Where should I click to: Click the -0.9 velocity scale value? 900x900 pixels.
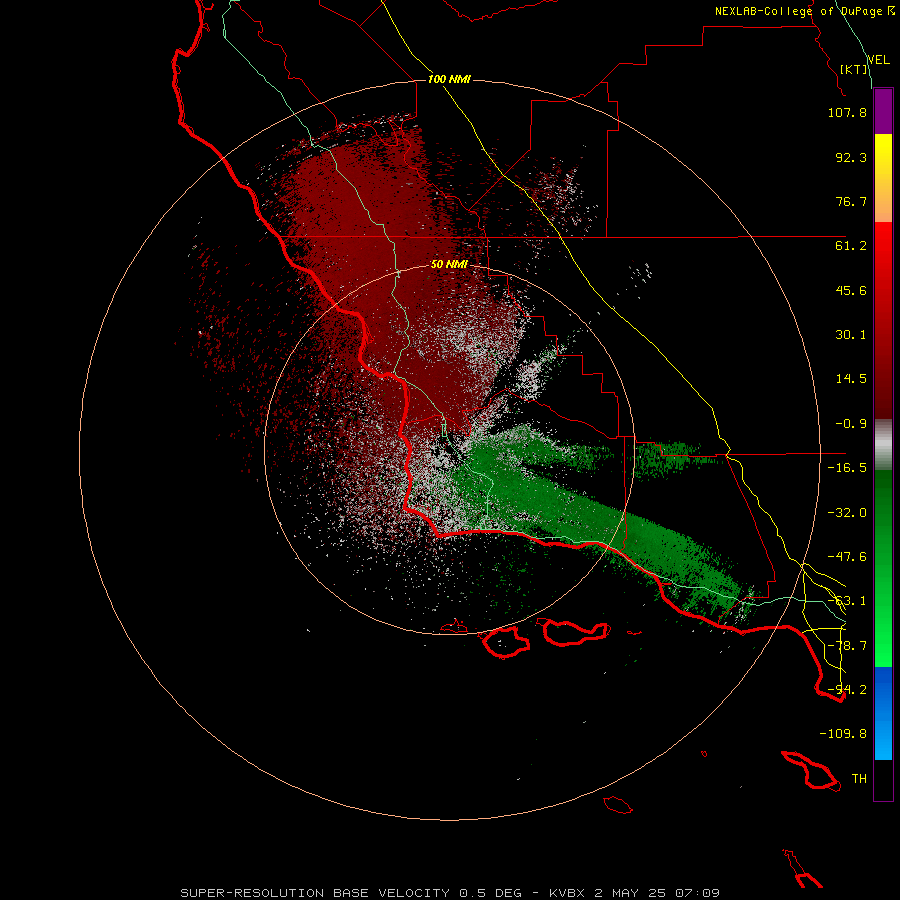[x=851, y=424]
